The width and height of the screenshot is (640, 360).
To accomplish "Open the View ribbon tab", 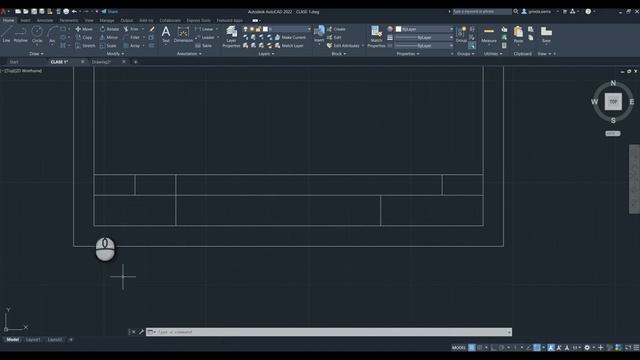I will point(89,20).
